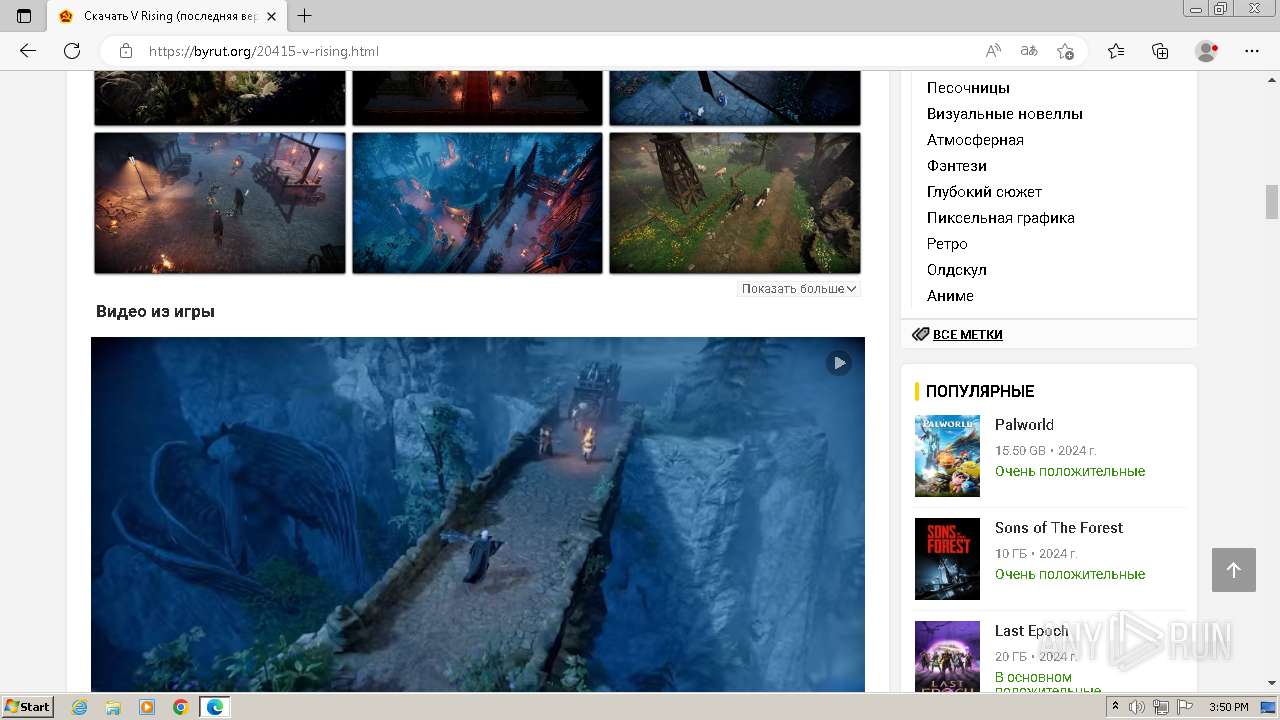Open the Favorites list
Viewport: 1280px width, 720px height.
click(x=1116, y=51)
